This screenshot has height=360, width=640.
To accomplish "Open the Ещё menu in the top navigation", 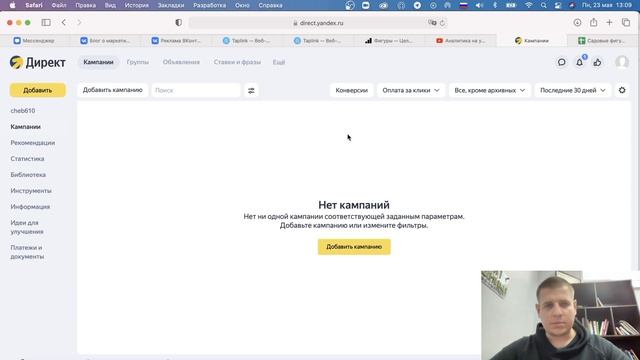I will 279,62.
